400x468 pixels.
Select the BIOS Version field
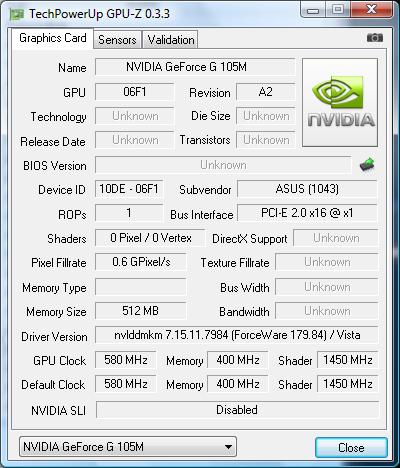223,165
